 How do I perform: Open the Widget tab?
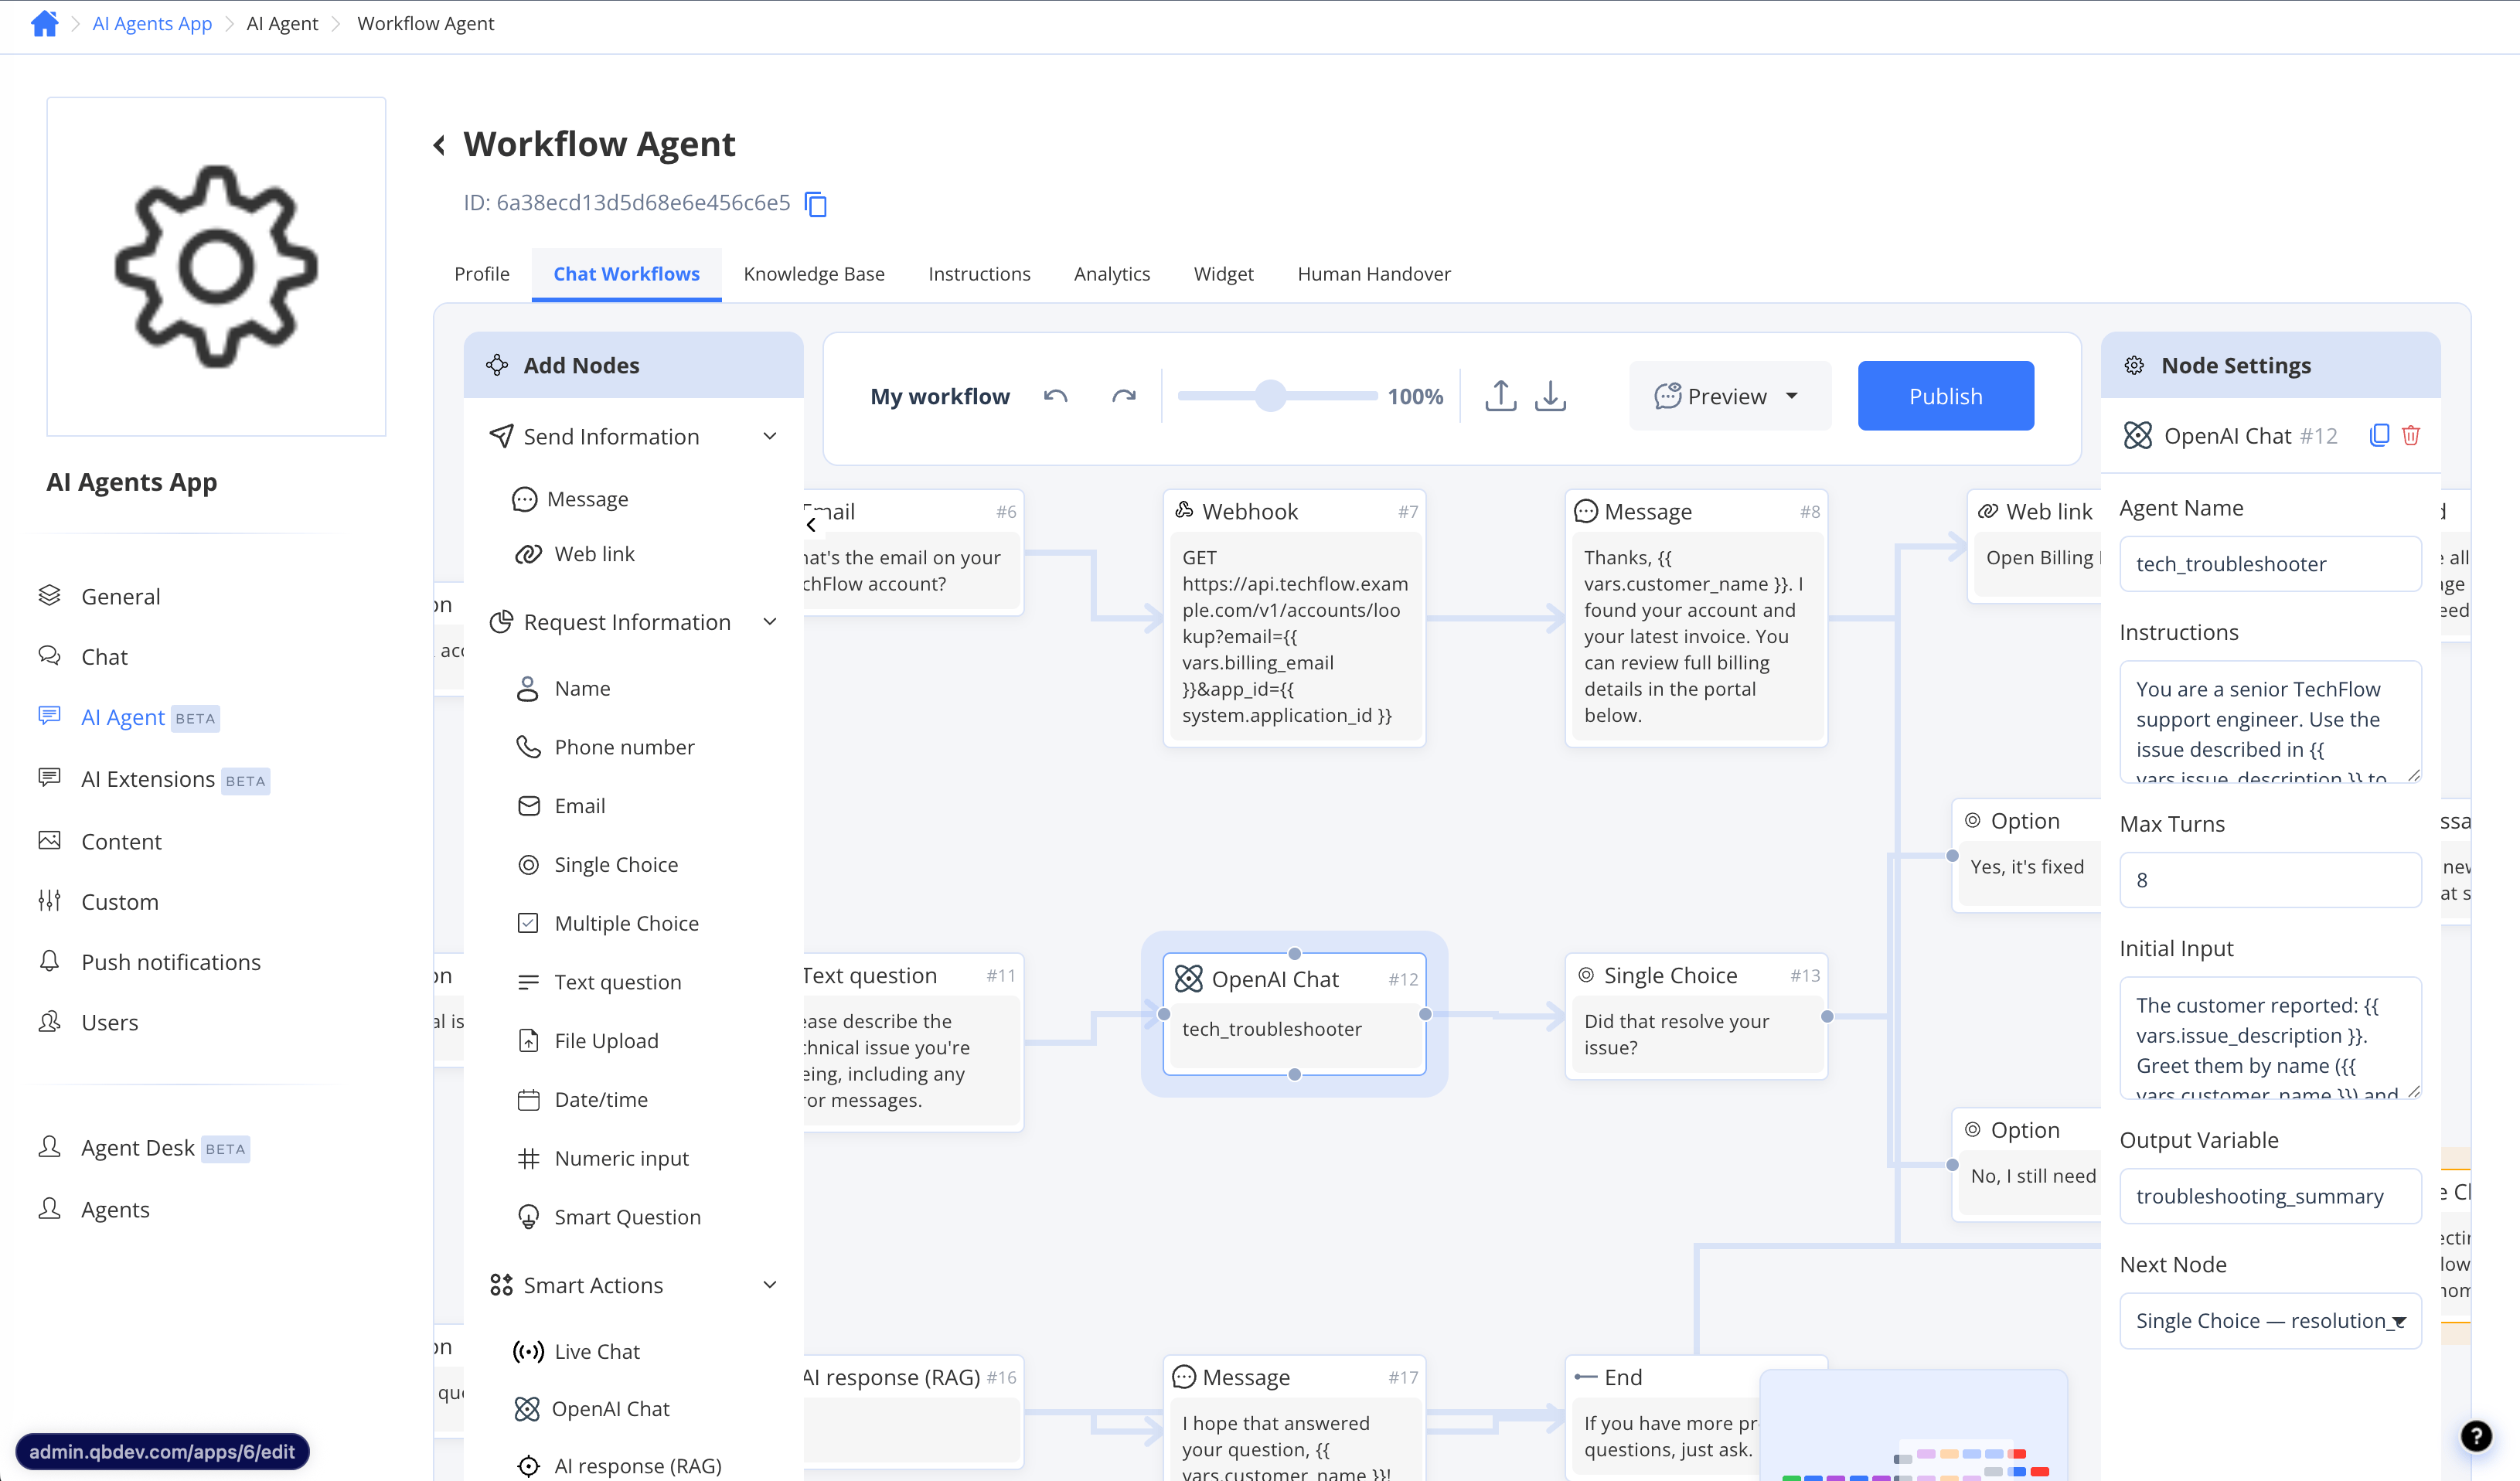(1223, 274)
